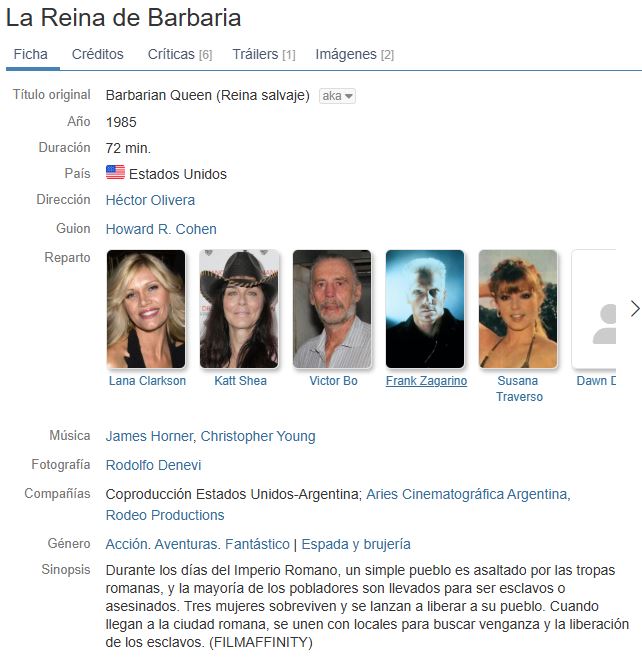
Task: Open the Dawn placeholder avatar photo
Action: [x=594, y=309]
